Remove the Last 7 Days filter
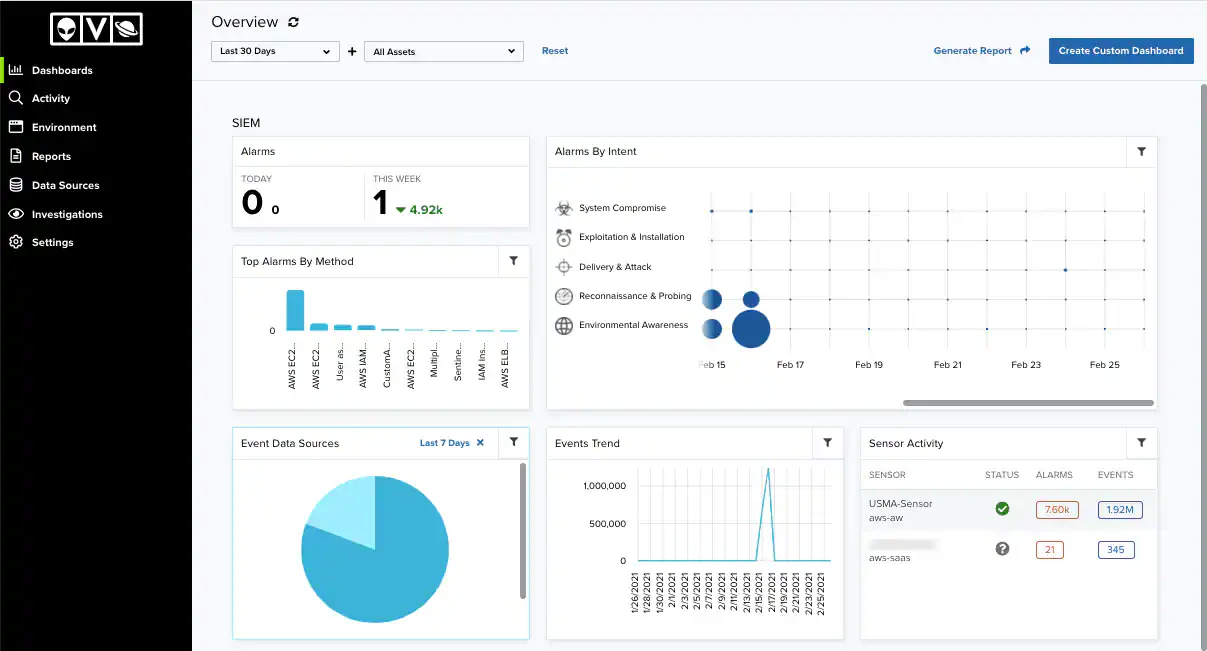Image resolution: width=1207 pixels, height=651 pixels. (480, 443)
